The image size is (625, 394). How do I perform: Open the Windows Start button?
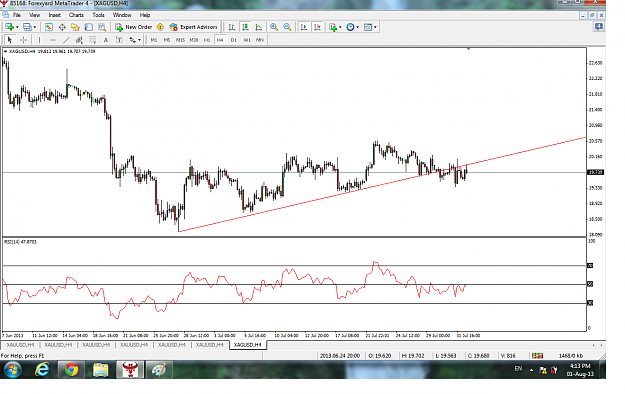[12, 370]
